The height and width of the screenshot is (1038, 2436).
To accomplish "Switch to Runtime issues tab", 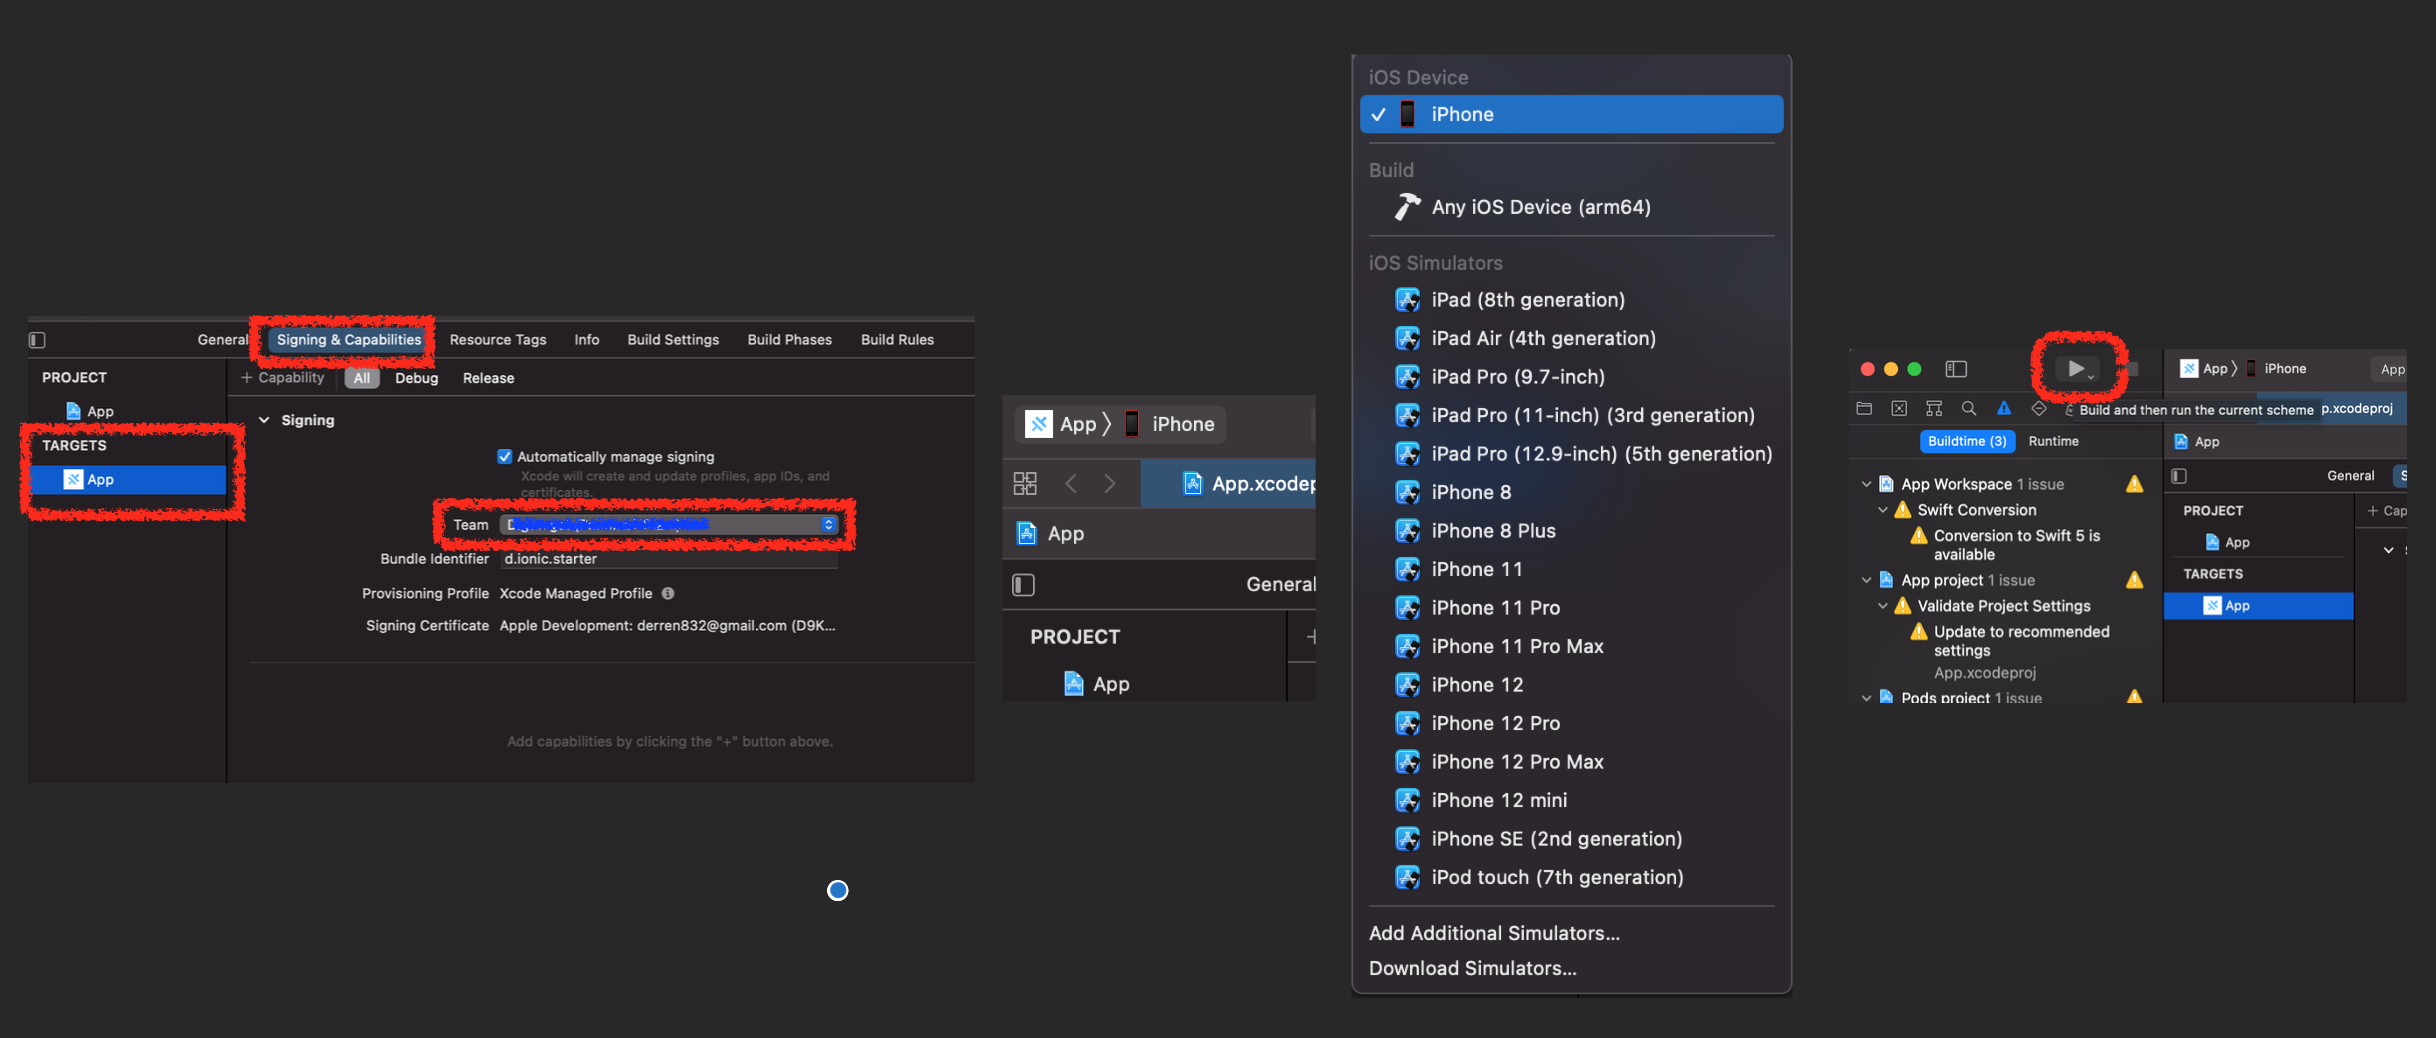I will [x=2053, y=441].
